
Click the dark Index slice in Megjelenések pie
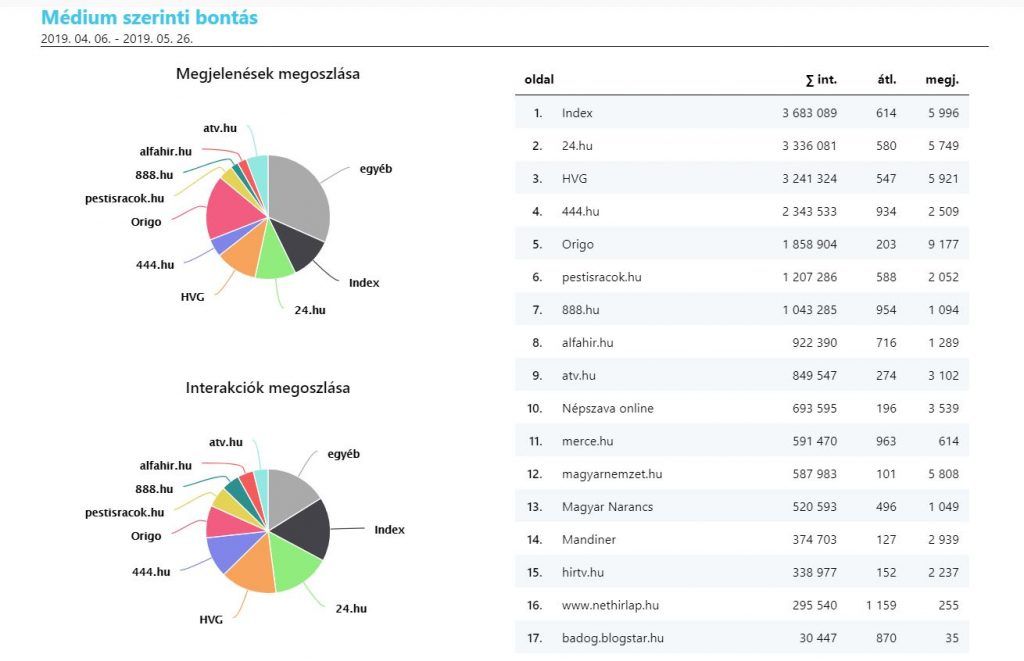coord(299,247)
